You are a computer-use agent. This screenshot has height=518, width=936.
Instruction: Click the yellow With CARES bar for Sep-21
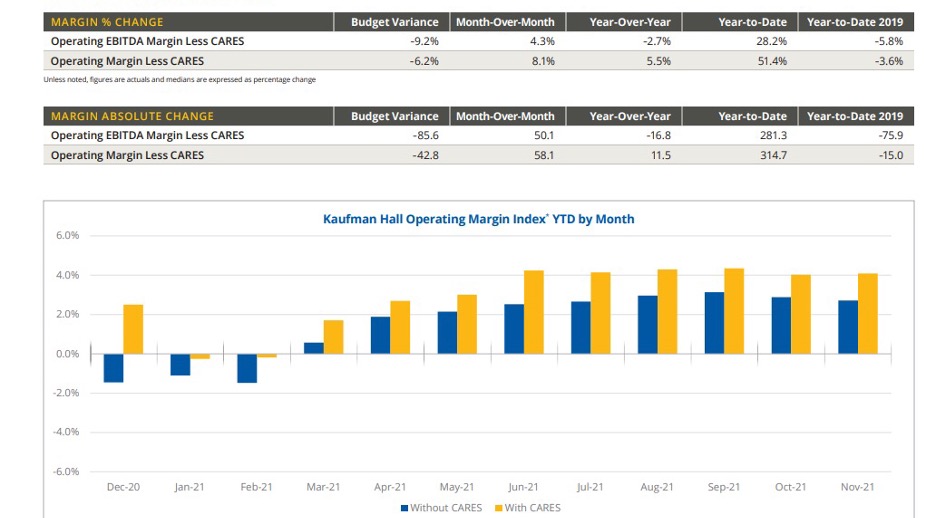[734, 312]
